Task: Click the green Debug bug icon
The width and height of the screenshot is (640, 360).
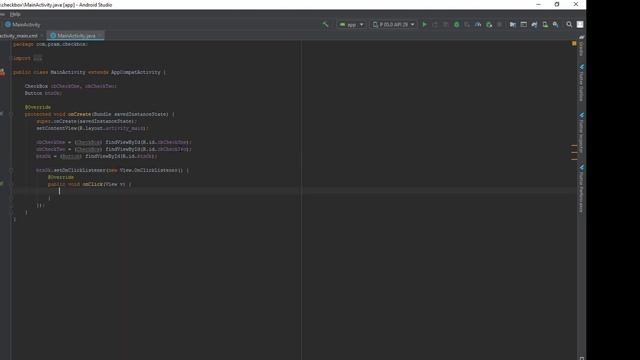Action: click(456, 24)
